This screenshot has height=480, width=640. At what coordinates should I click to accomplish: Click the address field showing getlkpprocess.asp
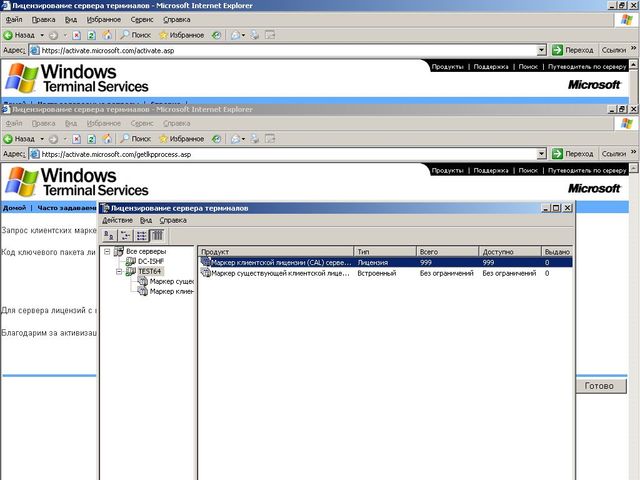click(282, 154)
